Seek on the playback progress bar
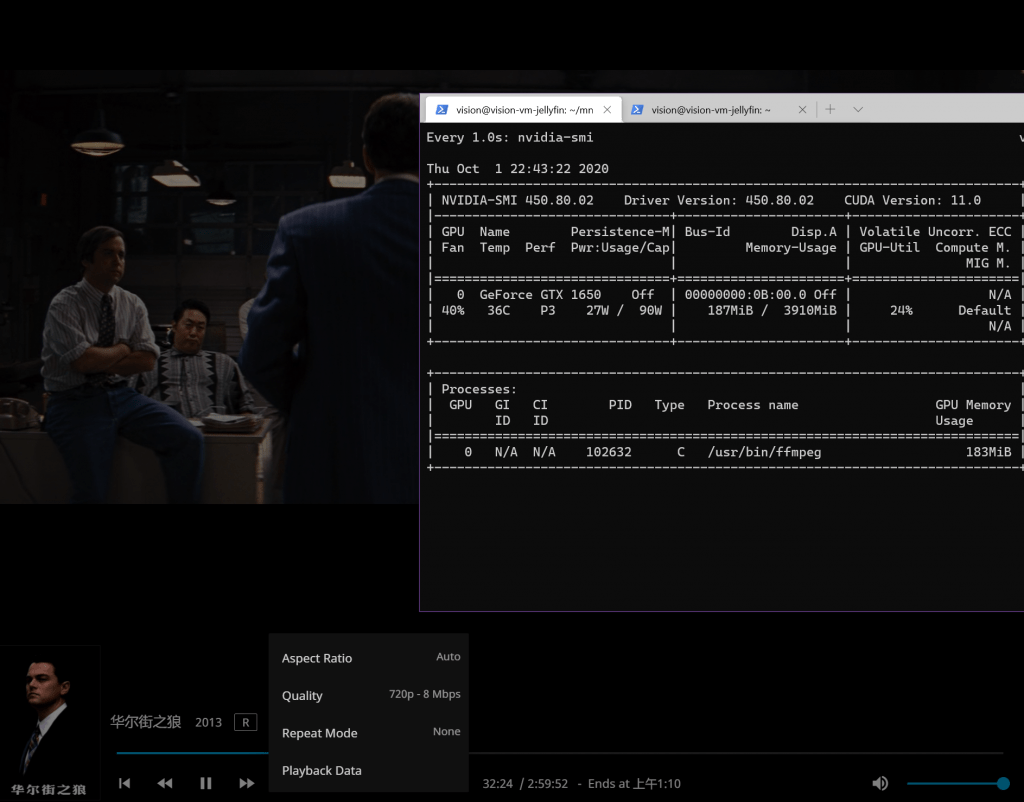Screen dimensions: 1024x802 (559, 753)
